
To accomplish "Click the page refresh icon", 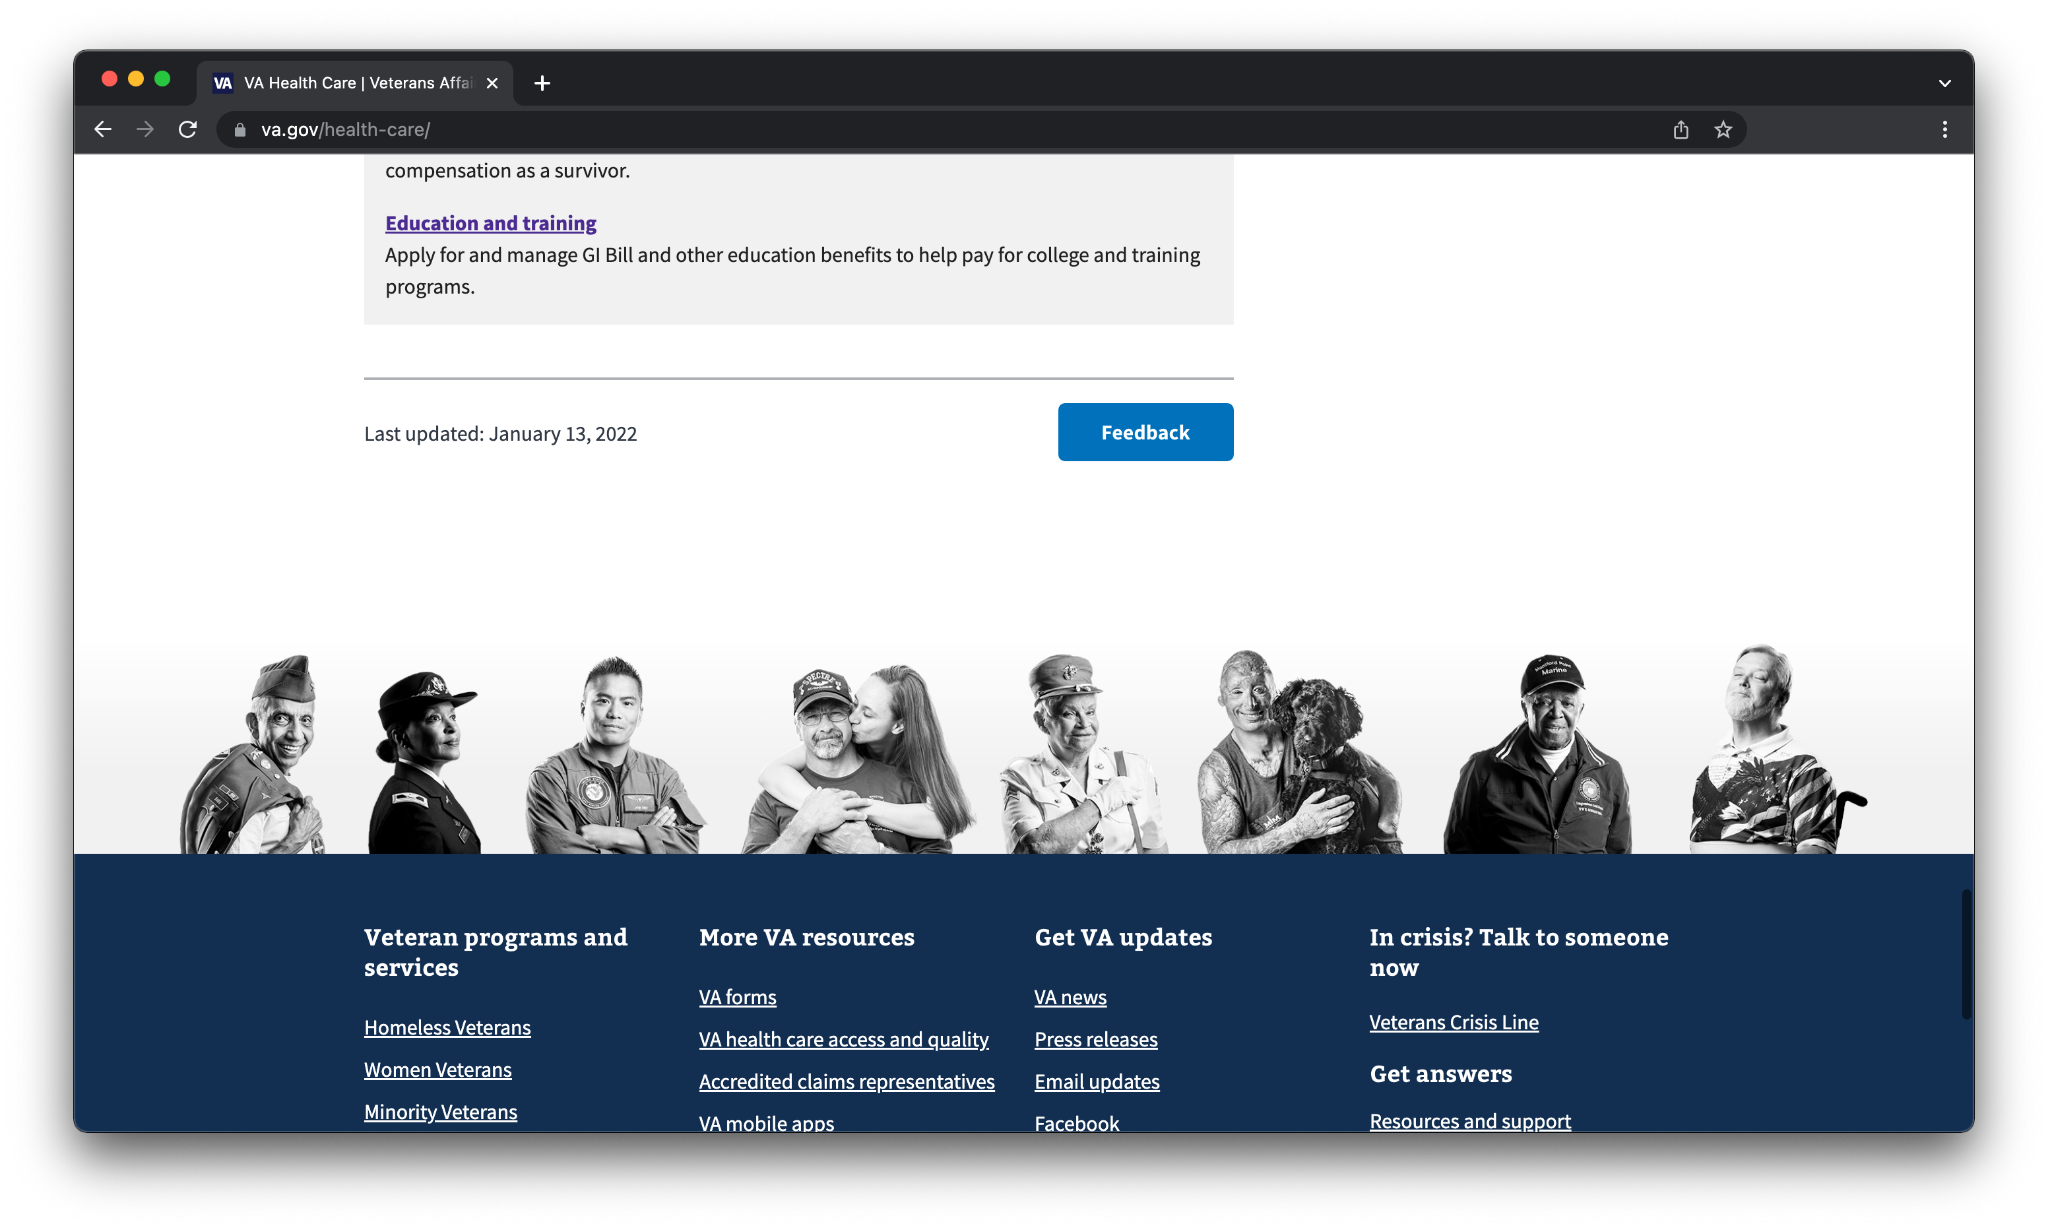I will coord(187,130).
